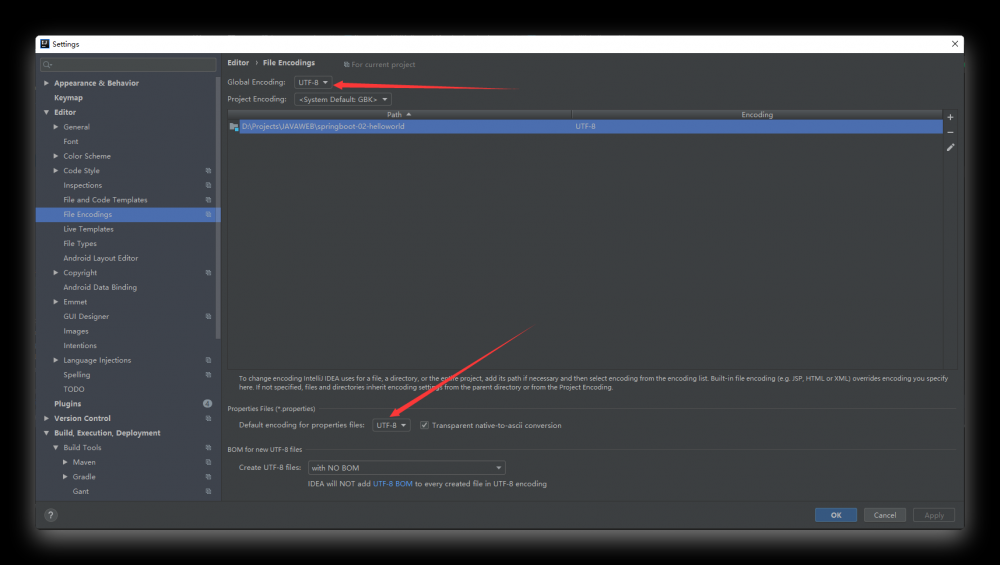
Task: Click the Cancel button
Action: (x=885, y=515)
